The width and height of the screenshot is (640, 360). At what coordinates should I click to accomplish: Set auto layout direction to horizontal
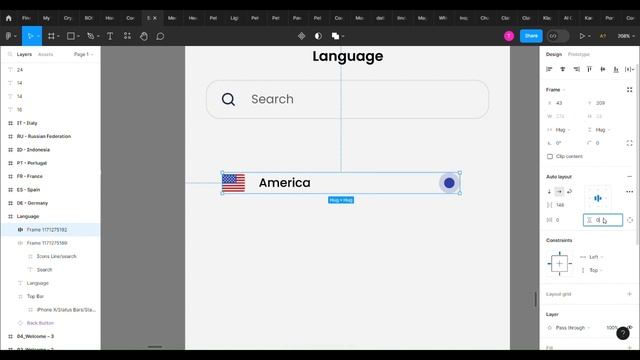559,191
